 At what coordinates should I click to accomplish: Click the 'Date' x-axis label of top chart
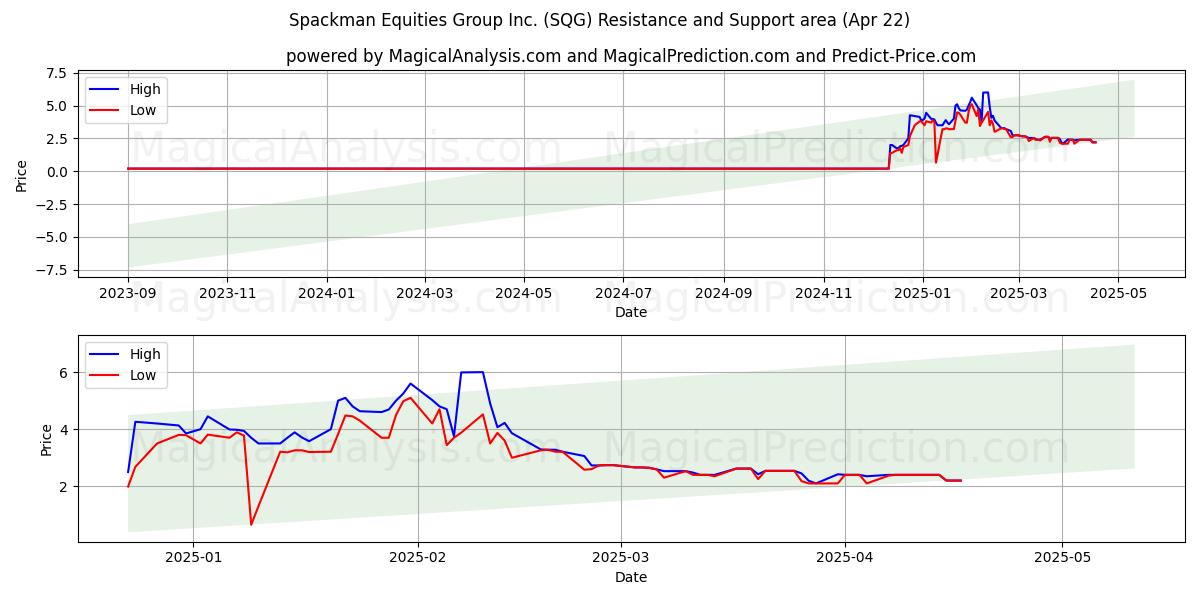pos(631,312)
